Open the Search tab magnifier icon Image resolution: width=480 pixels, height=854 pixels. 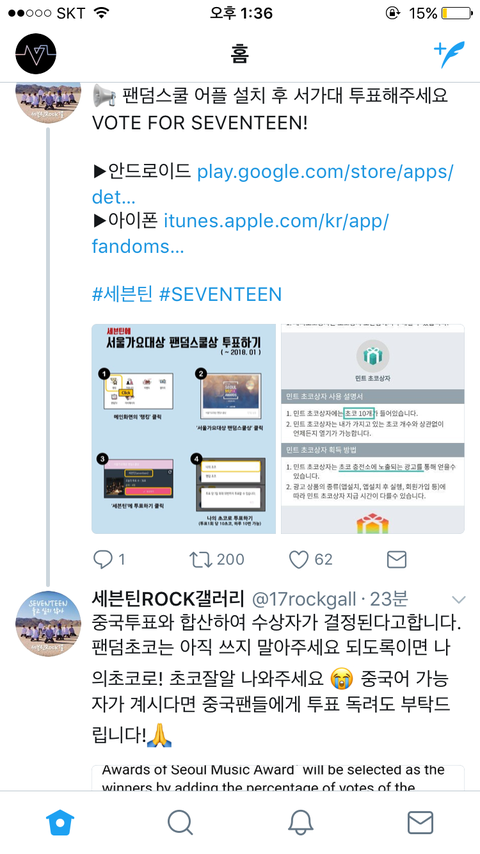180,822
